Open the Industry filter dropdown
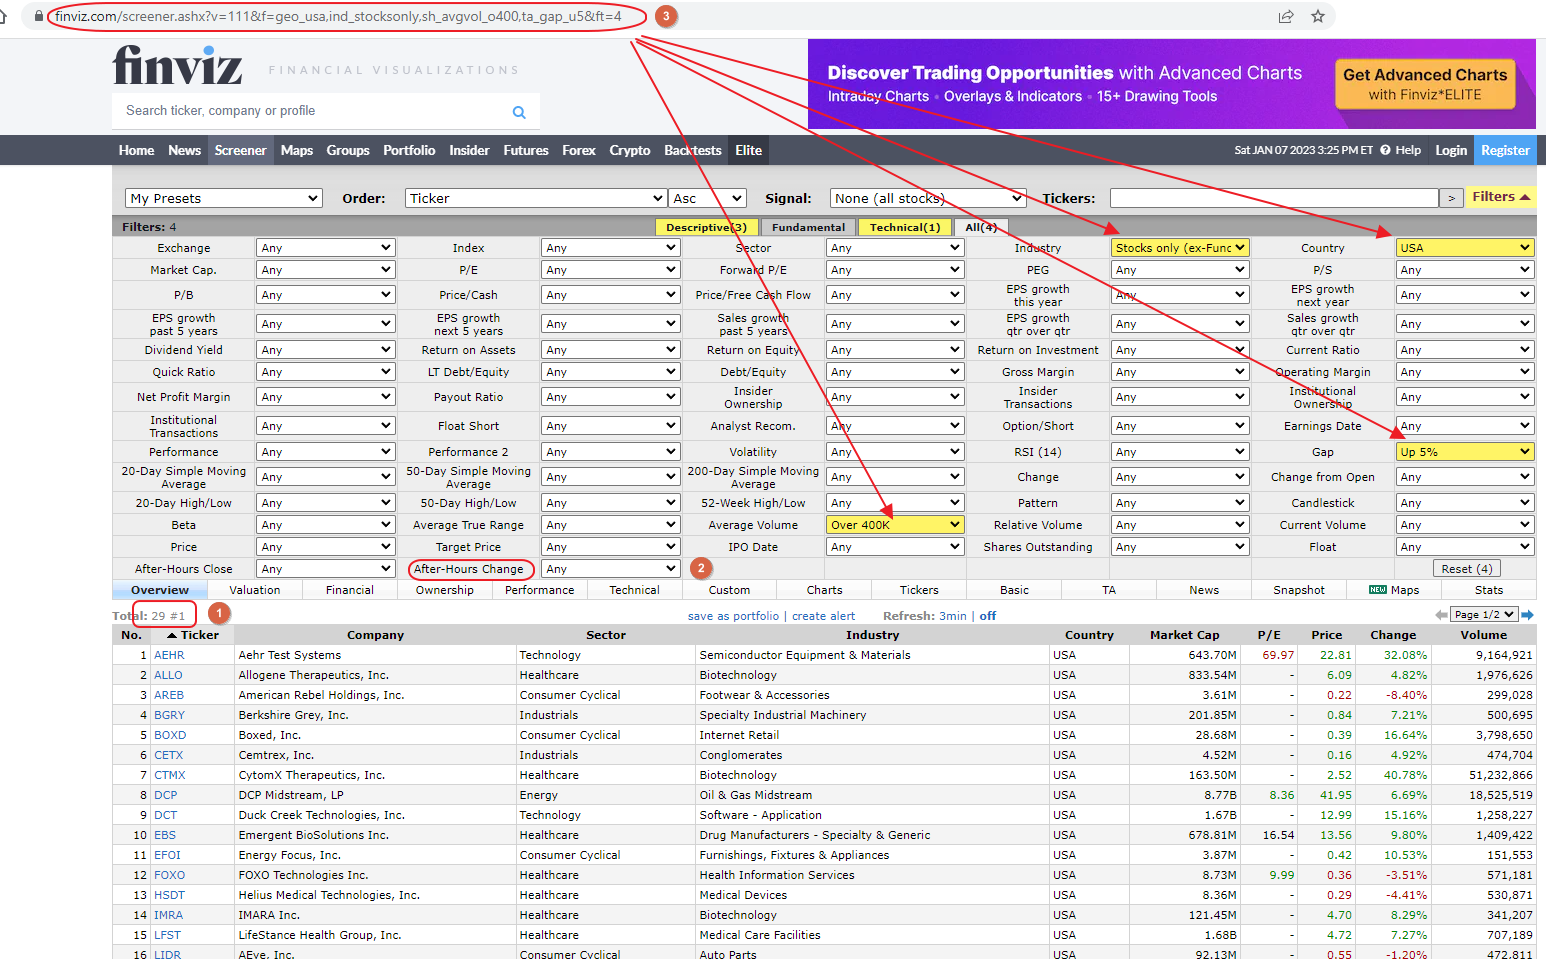Screen dimensions: 1546x959 pos(1180,248)
